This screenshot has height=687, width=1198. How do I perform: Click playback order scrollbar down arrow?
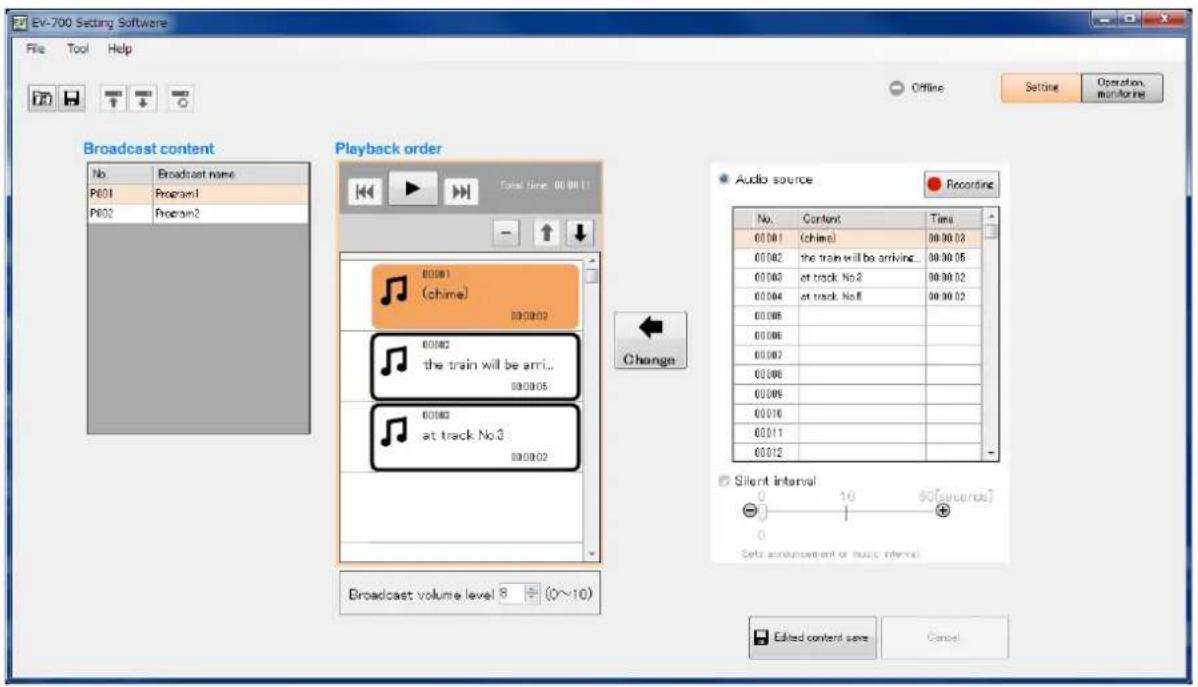pos(592,553)
